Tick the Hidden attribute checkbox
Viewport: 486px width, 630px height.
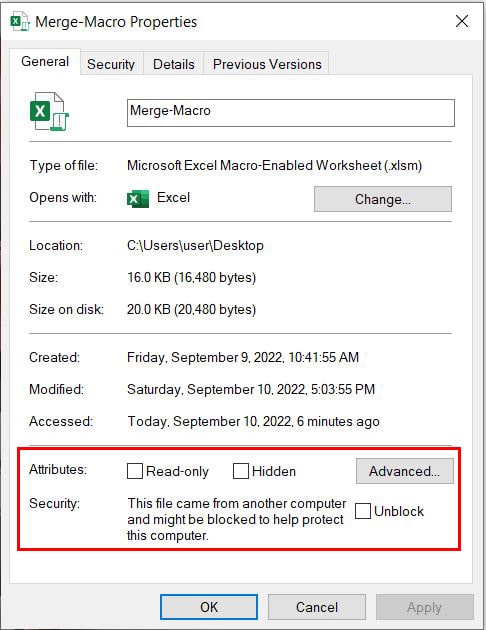241,471
